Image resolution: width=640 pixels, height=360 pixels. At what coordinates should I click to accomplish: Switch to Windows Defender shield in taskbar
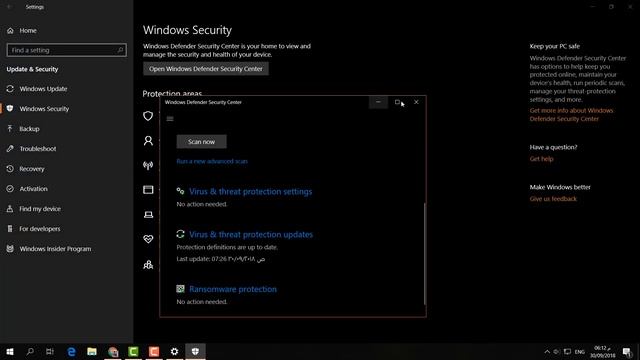coord(195,351)
